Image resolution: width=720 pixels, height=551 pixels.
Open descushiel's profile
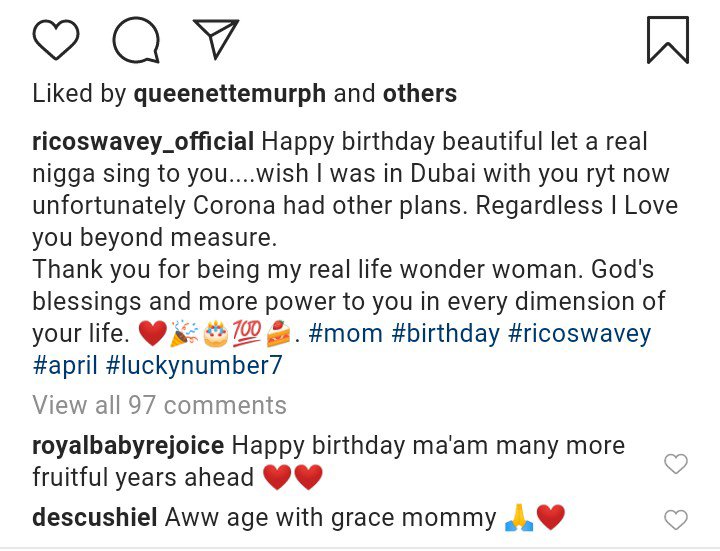click(95, 518)
